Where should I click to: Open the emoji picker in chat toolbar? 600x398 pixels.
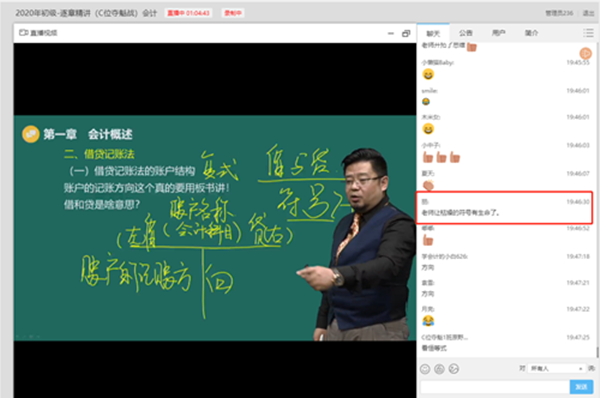pyautogui.click(x=425, y=369)
